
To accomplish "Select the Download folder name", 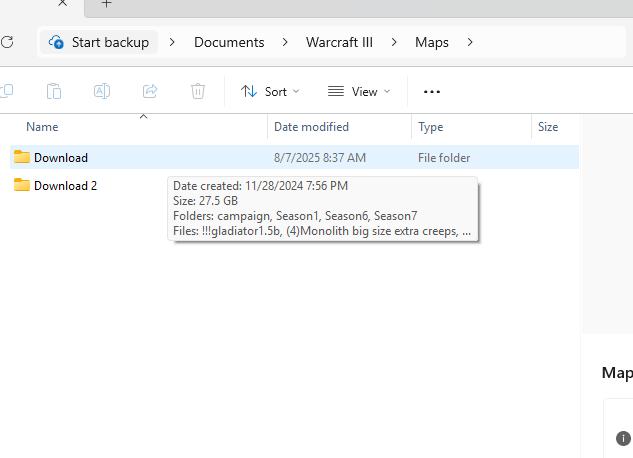I will [x=61, y=157].
